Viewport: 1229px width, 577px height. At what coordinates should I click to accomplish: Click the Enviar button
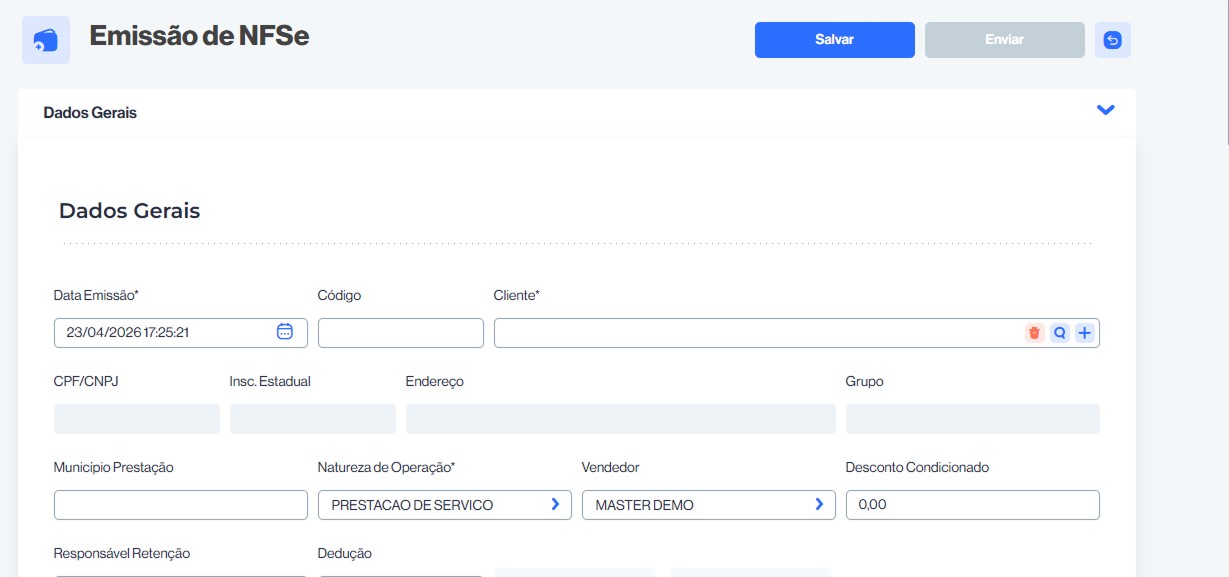click(1005, 40)
